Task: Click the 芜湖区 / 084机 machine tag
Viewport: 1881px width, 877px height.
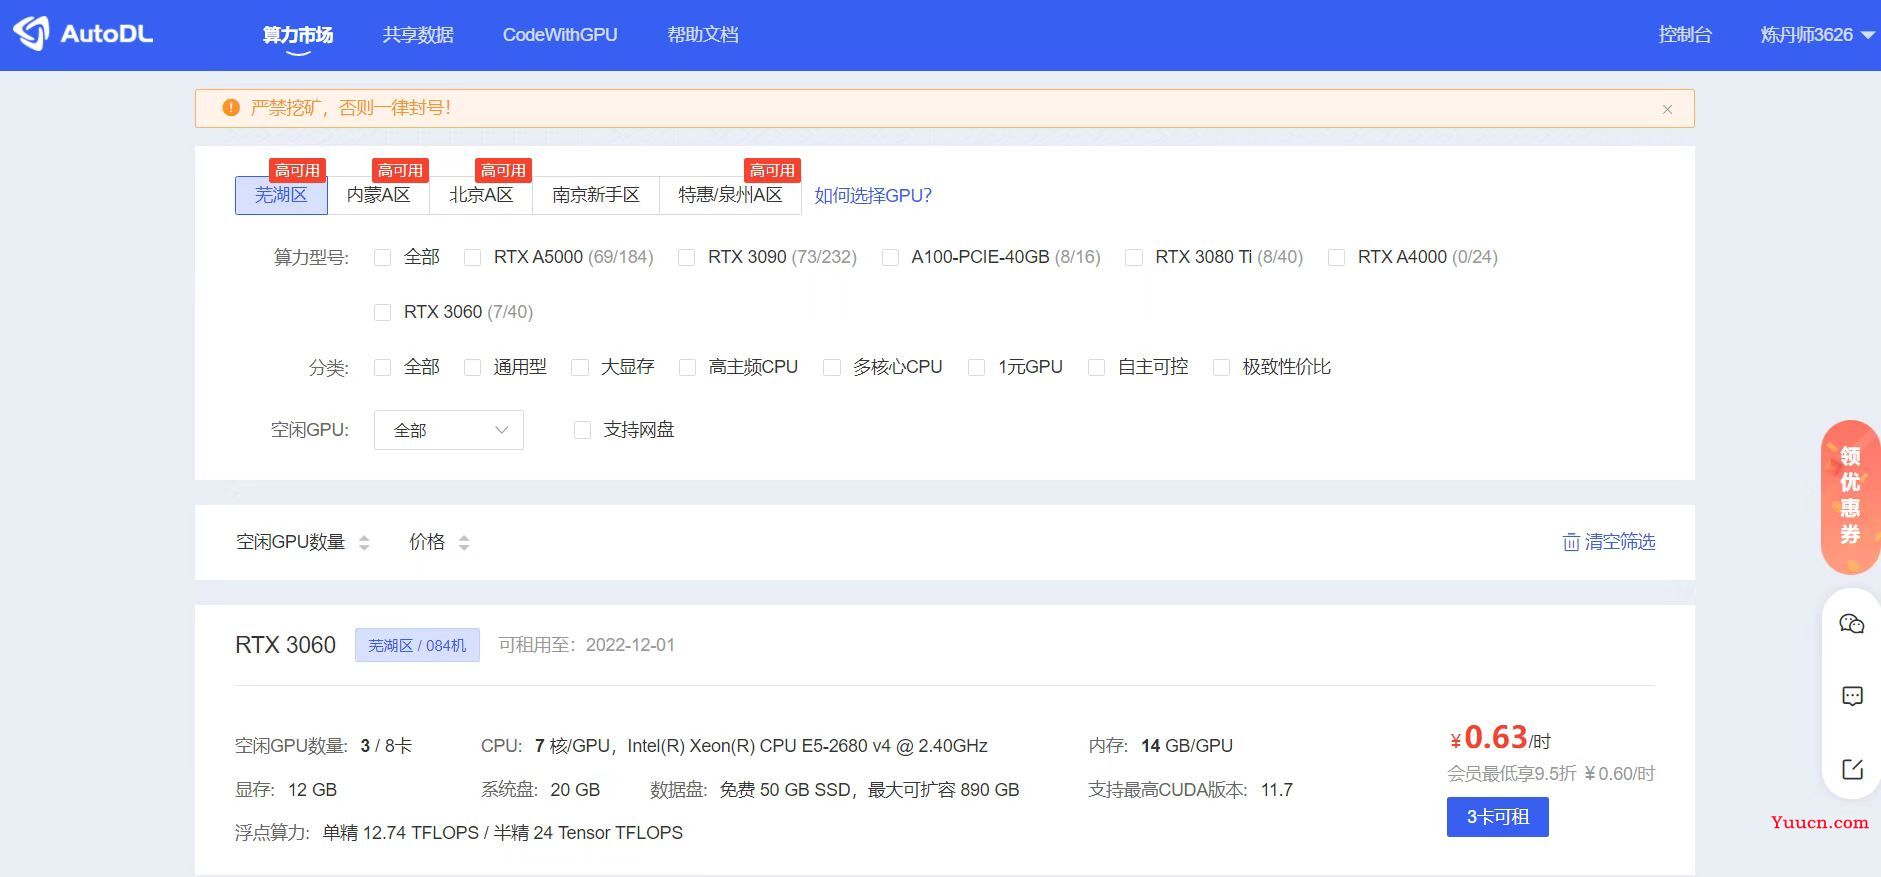Action: (417, 645)
